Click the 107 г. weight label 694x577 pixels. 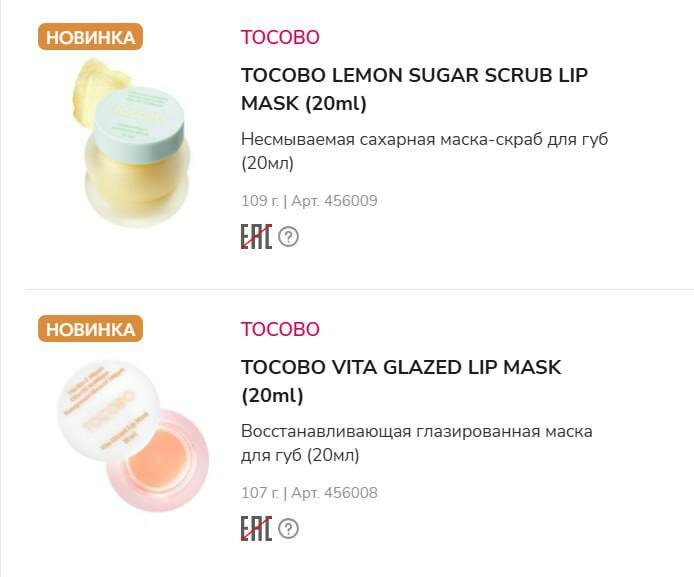click(x=260, y=493)
